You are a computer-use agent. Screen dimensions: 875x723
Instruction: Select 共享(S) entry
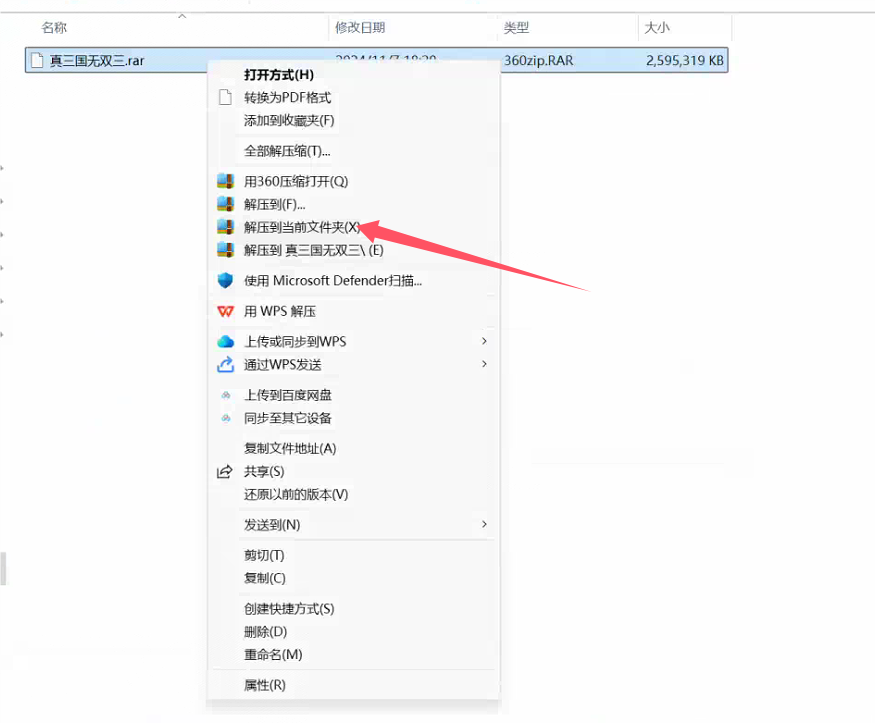(x=264, y=472)
